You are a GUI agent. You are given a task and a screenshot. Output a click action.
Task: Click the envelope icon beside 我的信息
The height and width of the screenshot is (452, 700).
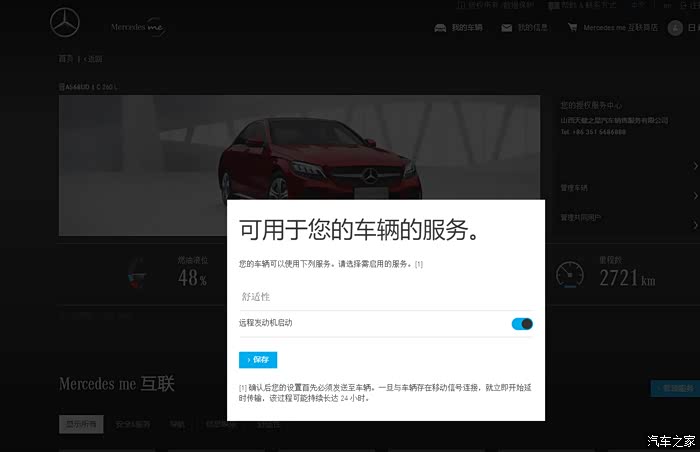[506, 28]
